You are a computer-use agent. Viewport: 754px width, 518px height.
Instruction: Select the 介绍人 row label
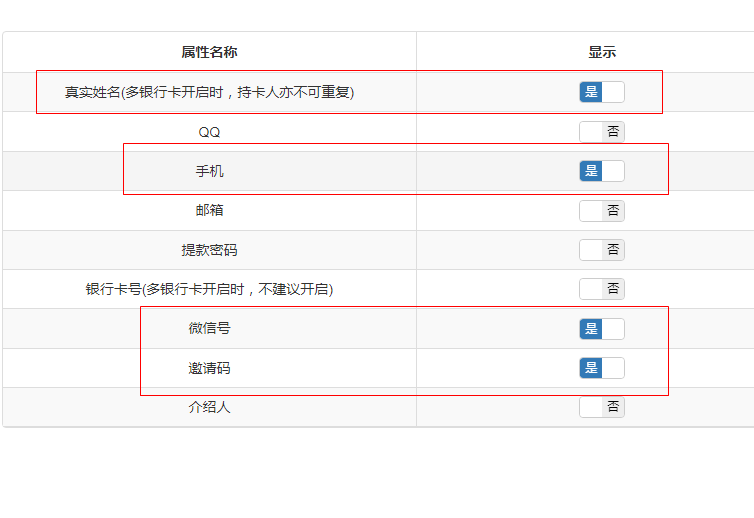click(x=209, y=407)
